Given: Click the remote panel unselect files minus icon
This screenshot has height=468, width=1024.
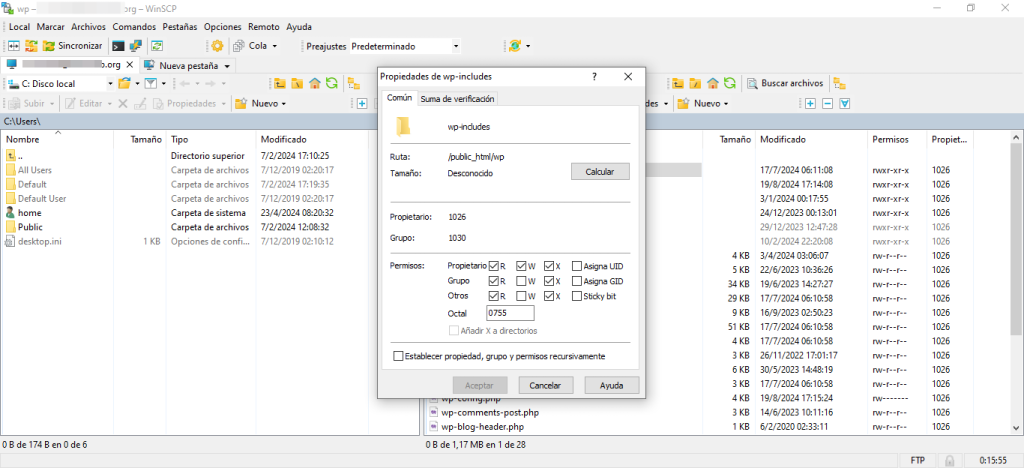Looking at the screenshot, I should pyautogui.click(x=827, y=103).
